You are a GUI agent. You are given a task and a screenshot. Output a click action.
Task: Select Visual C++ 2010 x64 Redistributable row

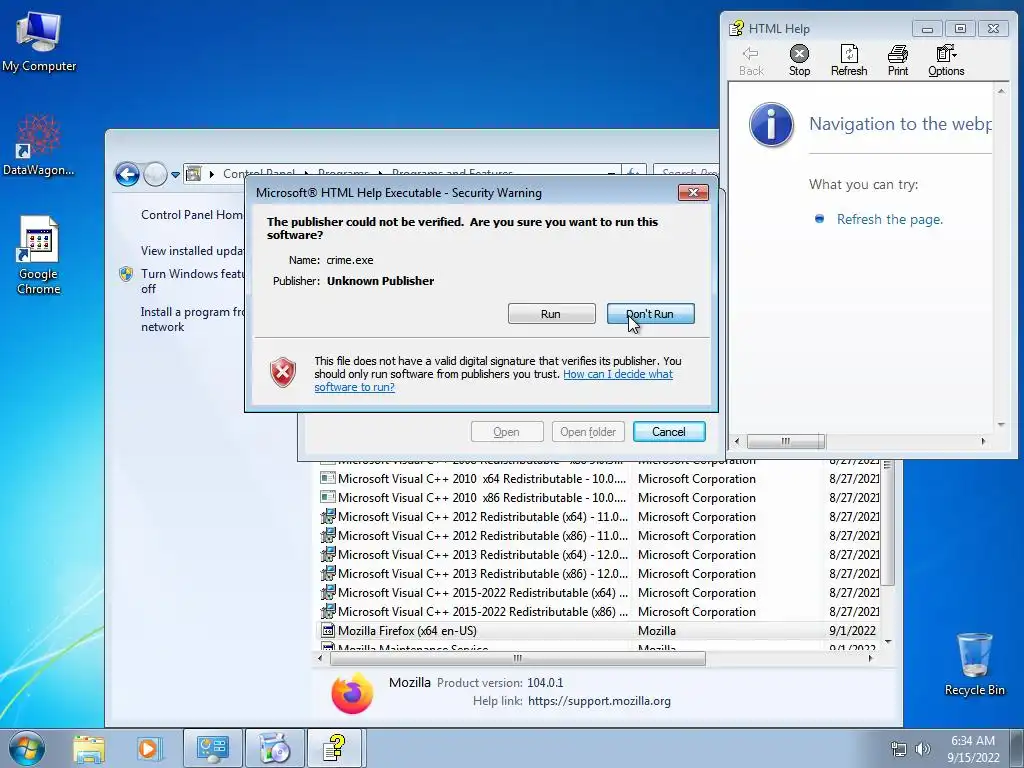point(598,479)
